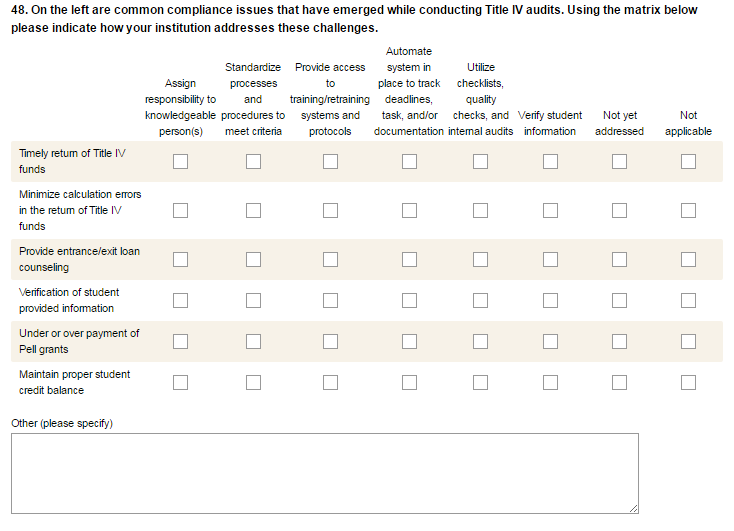Check 'Automate system' for Minimize calculation errors row

click(409, 211)
